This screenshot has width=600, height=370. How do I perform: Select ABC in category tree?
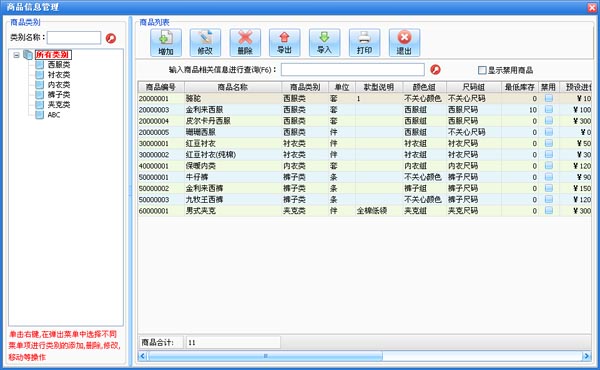click(x=54, y=114)
